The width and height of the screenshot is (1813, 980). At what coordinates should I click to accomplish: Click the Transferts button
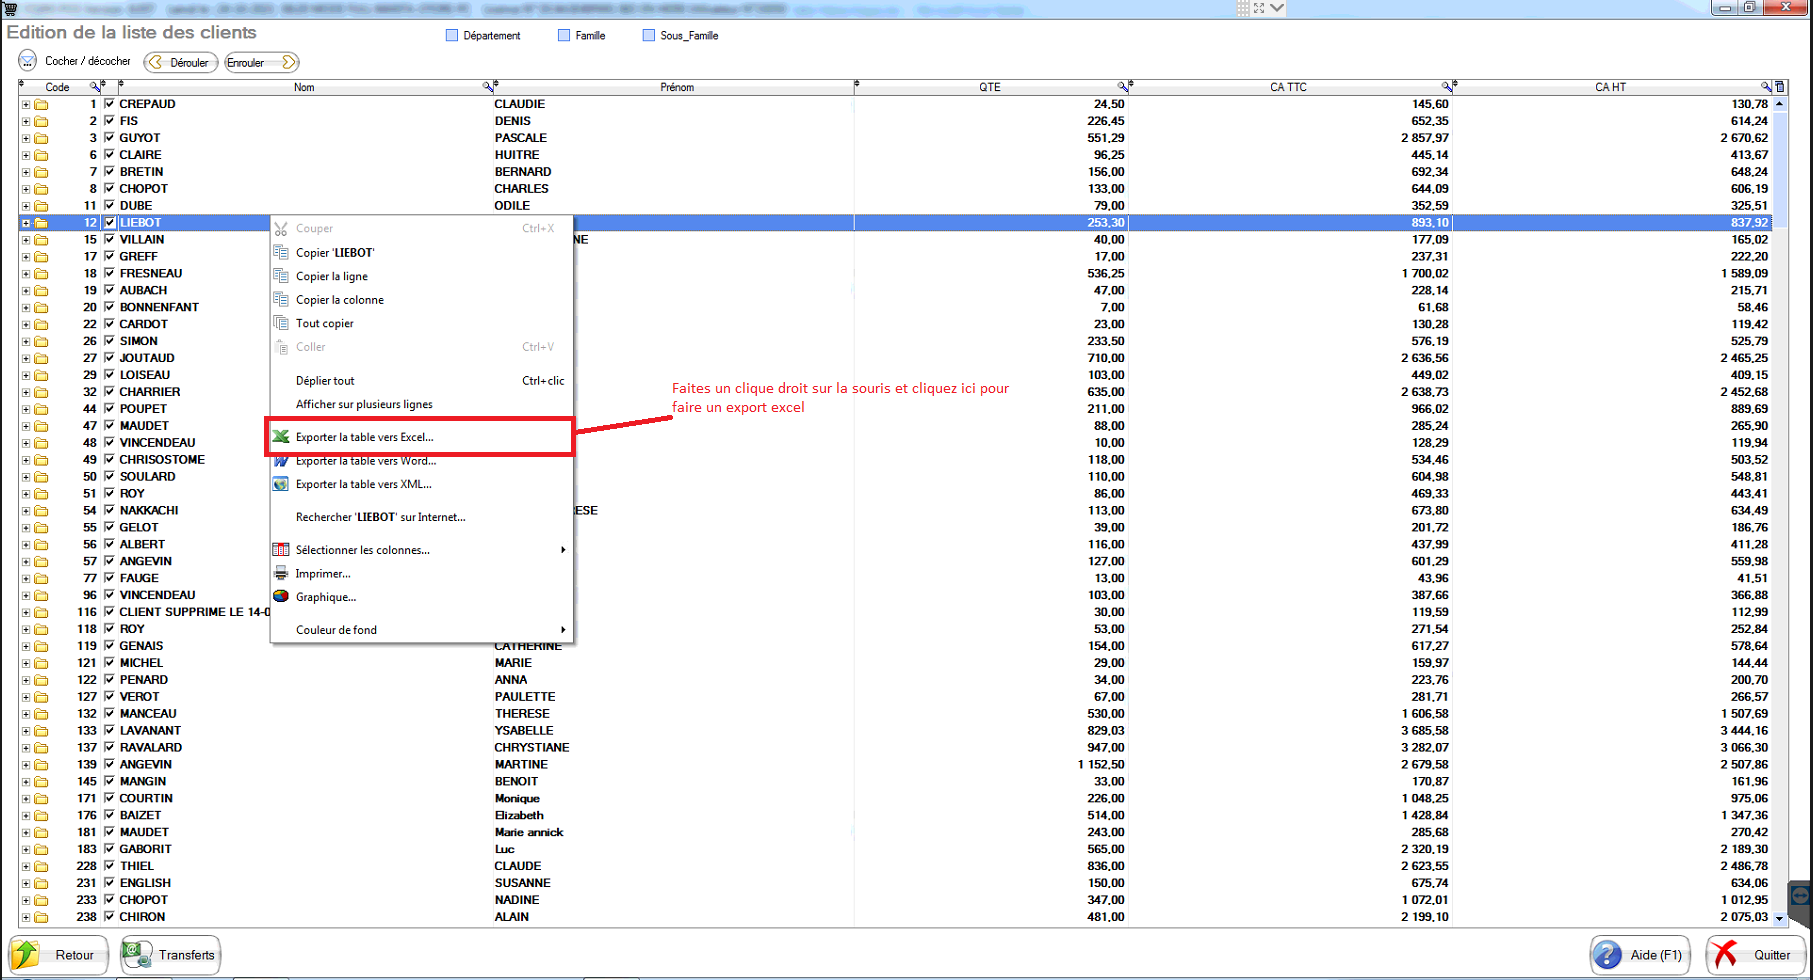[x=170, y=955]
